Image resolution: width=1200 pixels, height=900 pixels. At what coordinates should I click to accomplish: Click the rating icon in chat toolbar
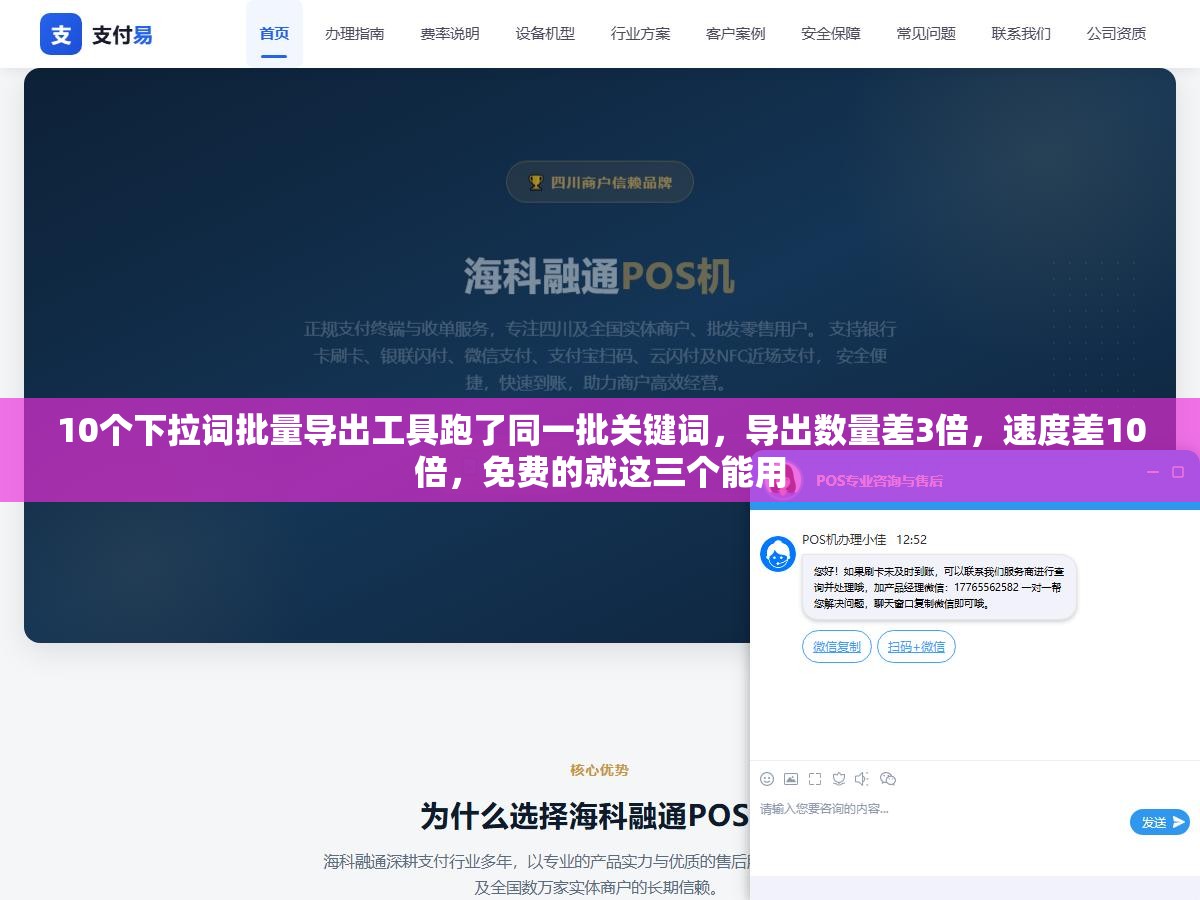839,779
